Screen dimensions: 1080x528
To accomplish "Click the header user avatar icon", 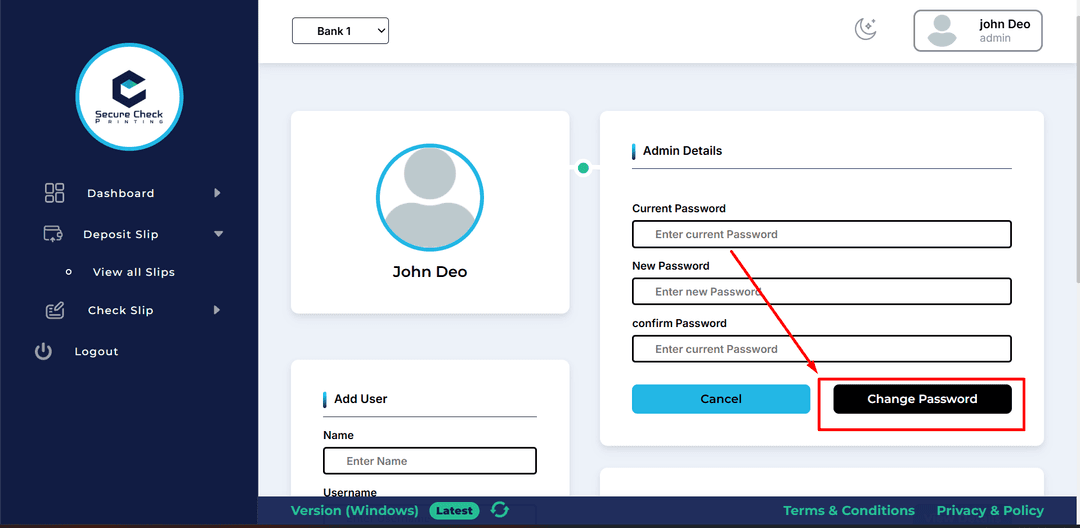I will (x=942, y=31).
